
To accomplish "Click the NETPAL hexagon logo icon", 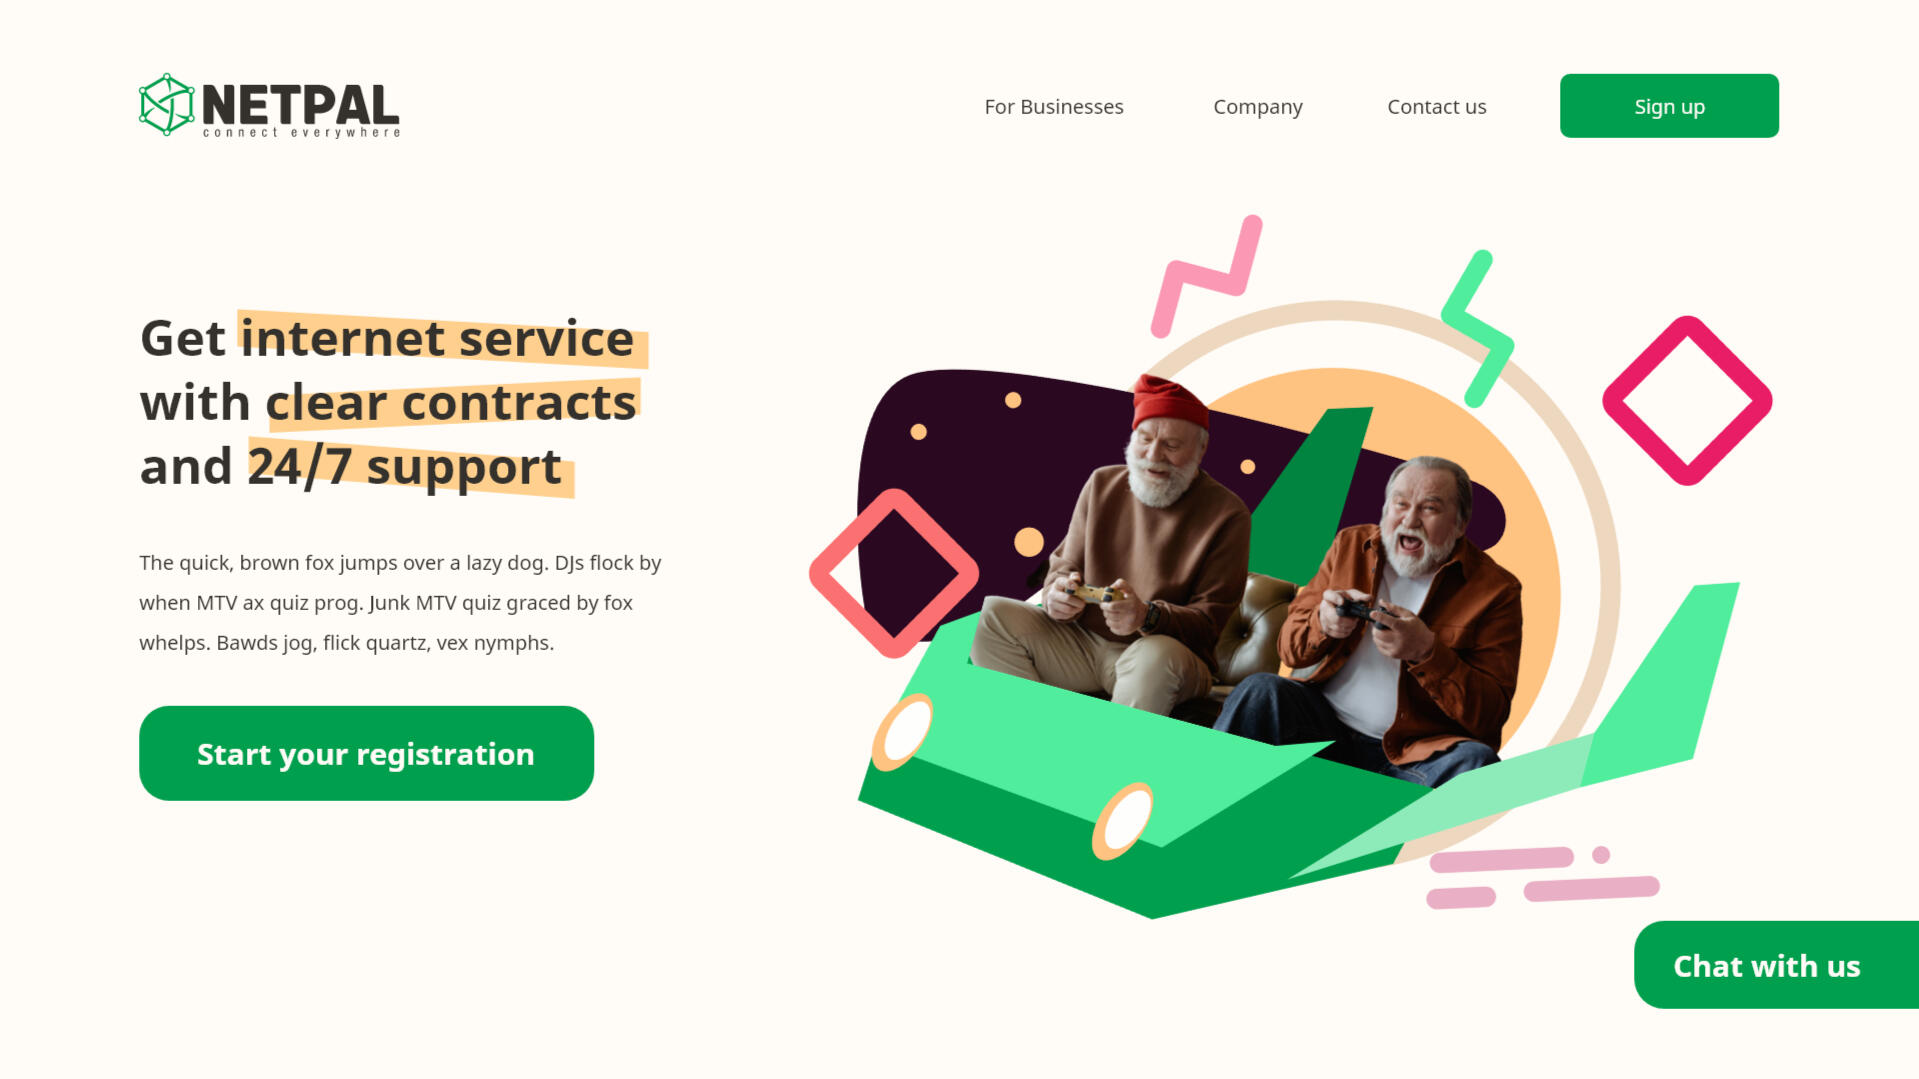I will (166, 104).
